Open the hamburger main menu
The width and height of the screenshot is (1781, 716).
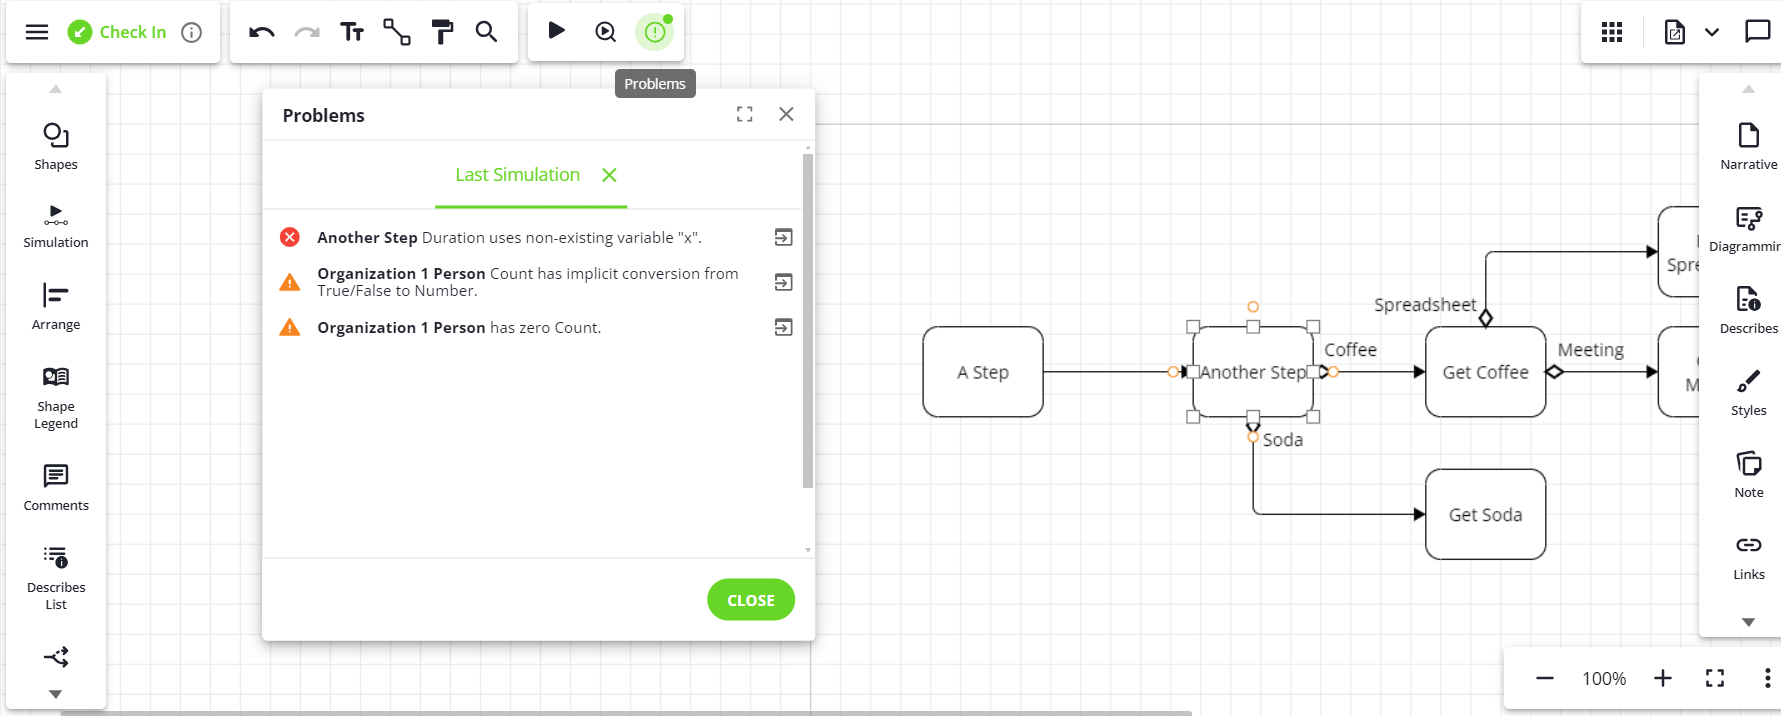[37, 32]
